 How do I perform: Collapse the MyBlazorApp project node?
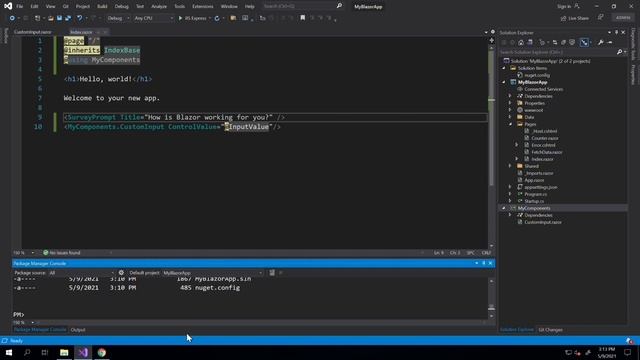click(x=504, y=82)
